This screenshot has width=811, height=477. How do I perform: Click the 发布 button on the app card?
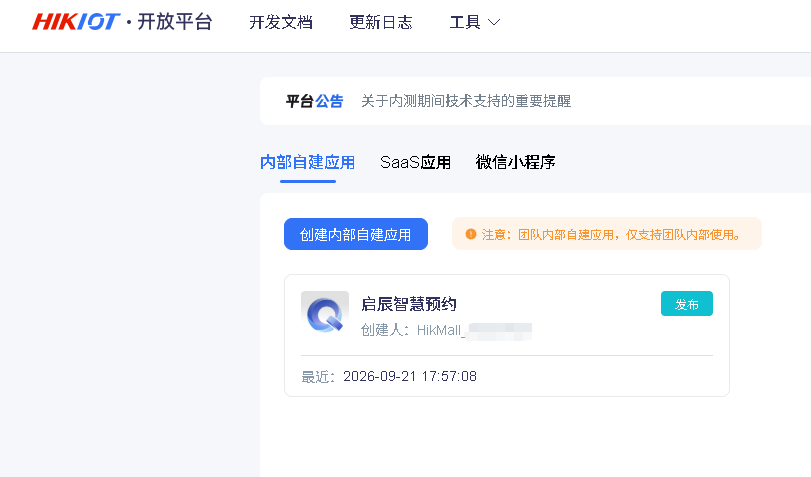pos(687,304)
